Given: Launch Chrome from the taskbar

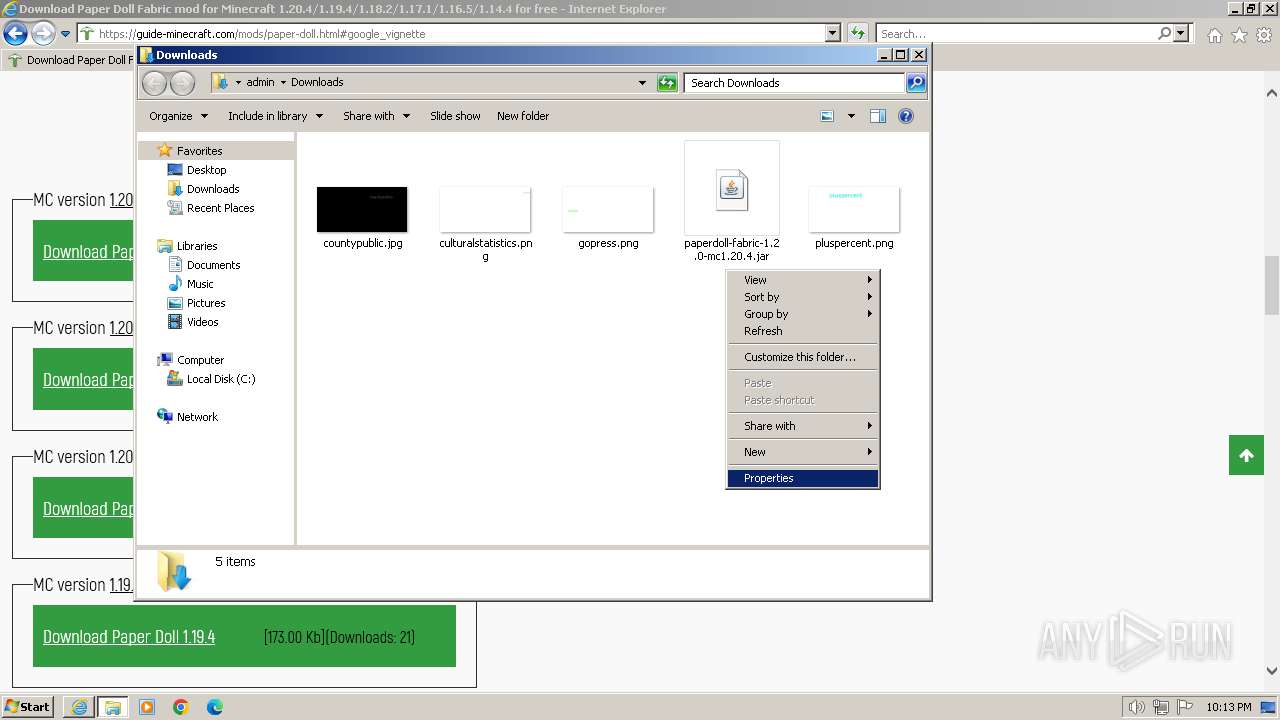Looking at the screenshot, I should 181,707.
